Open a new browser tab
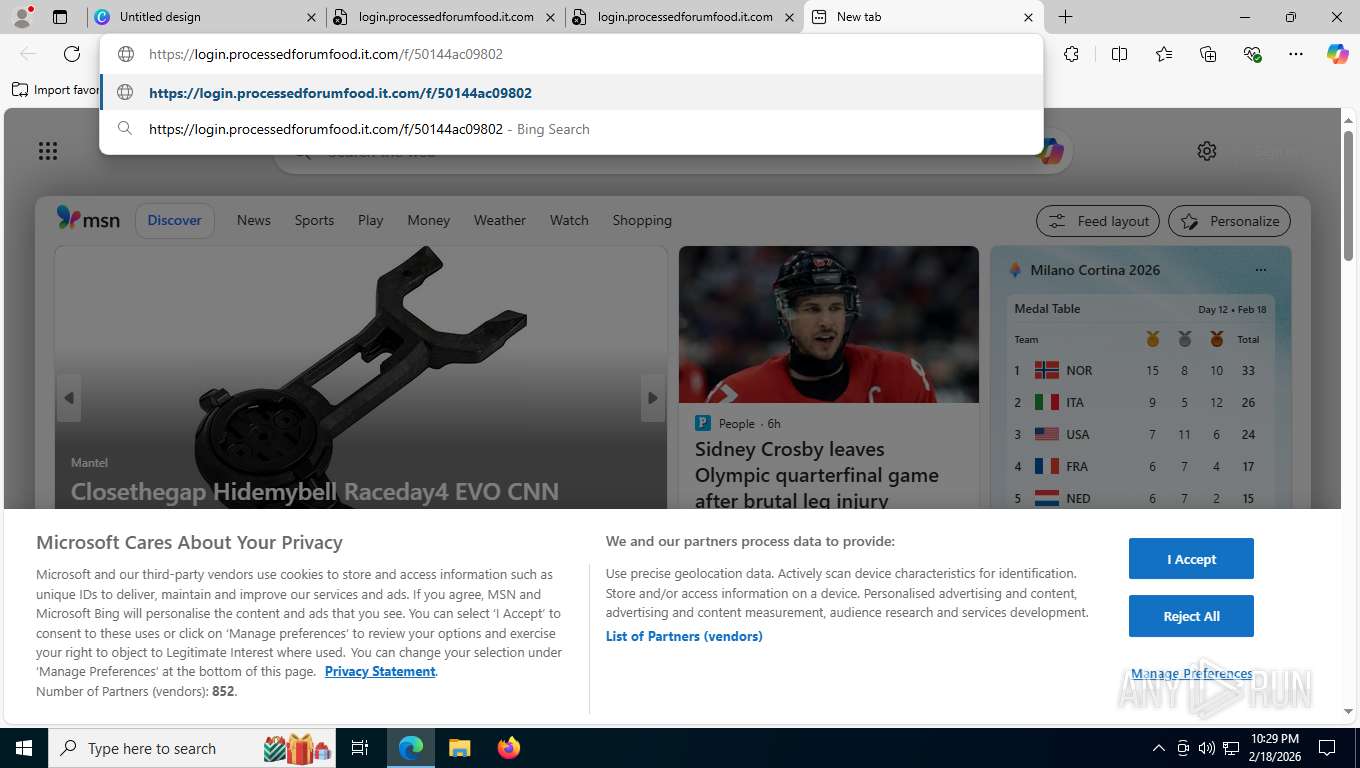Screen dimensions: 1360x768 pyautogui.click(x=1066, y=17)
